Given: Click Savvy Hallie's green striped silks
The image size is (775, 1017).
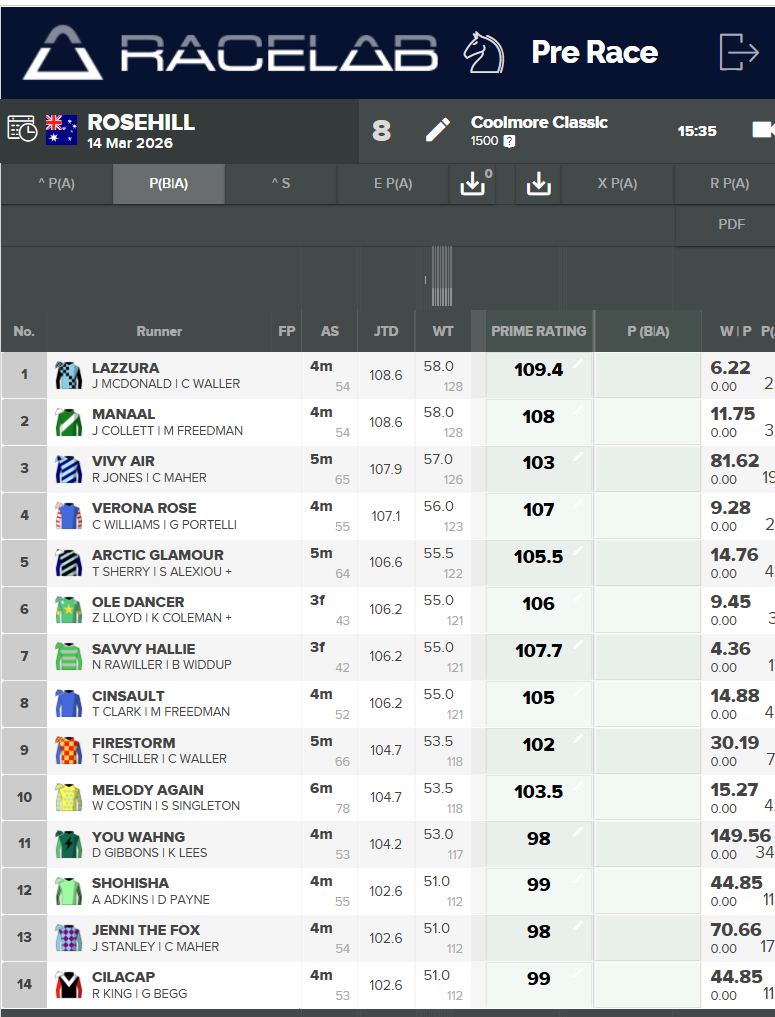Looking at the screenshot, I should click(68, 657).
